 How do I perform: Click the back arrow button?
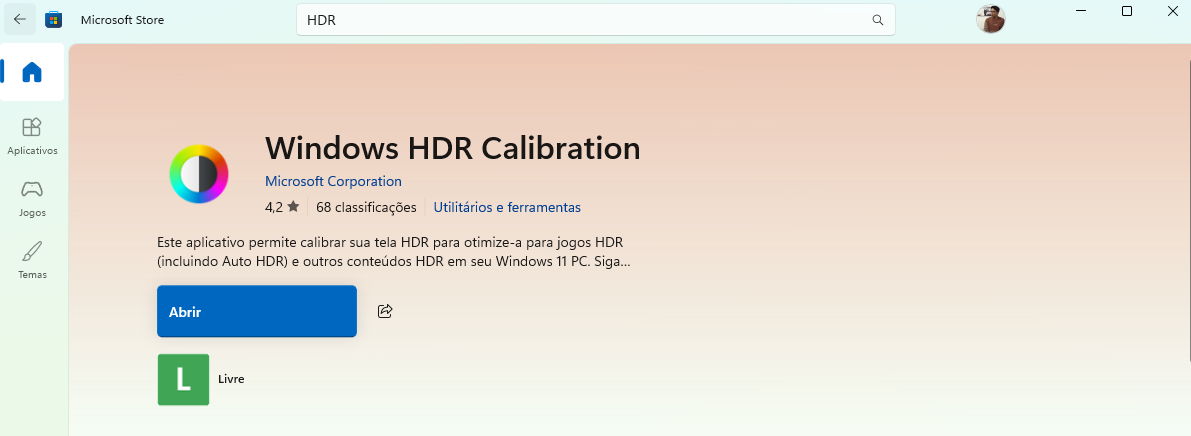(20, 20)
